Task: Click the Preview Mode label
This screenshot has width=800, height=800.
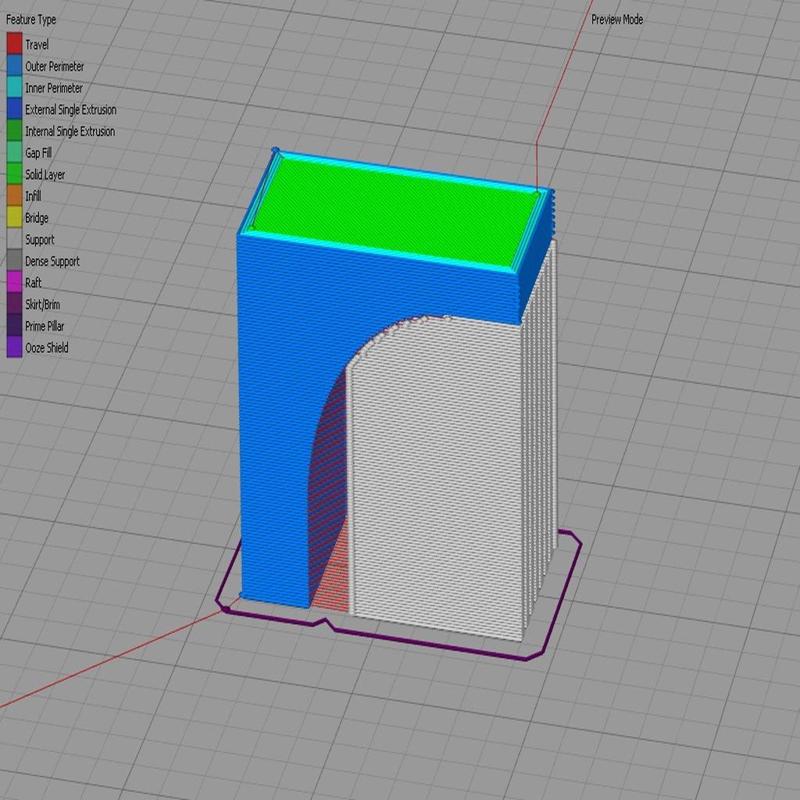Action: (x=617, y=20)
